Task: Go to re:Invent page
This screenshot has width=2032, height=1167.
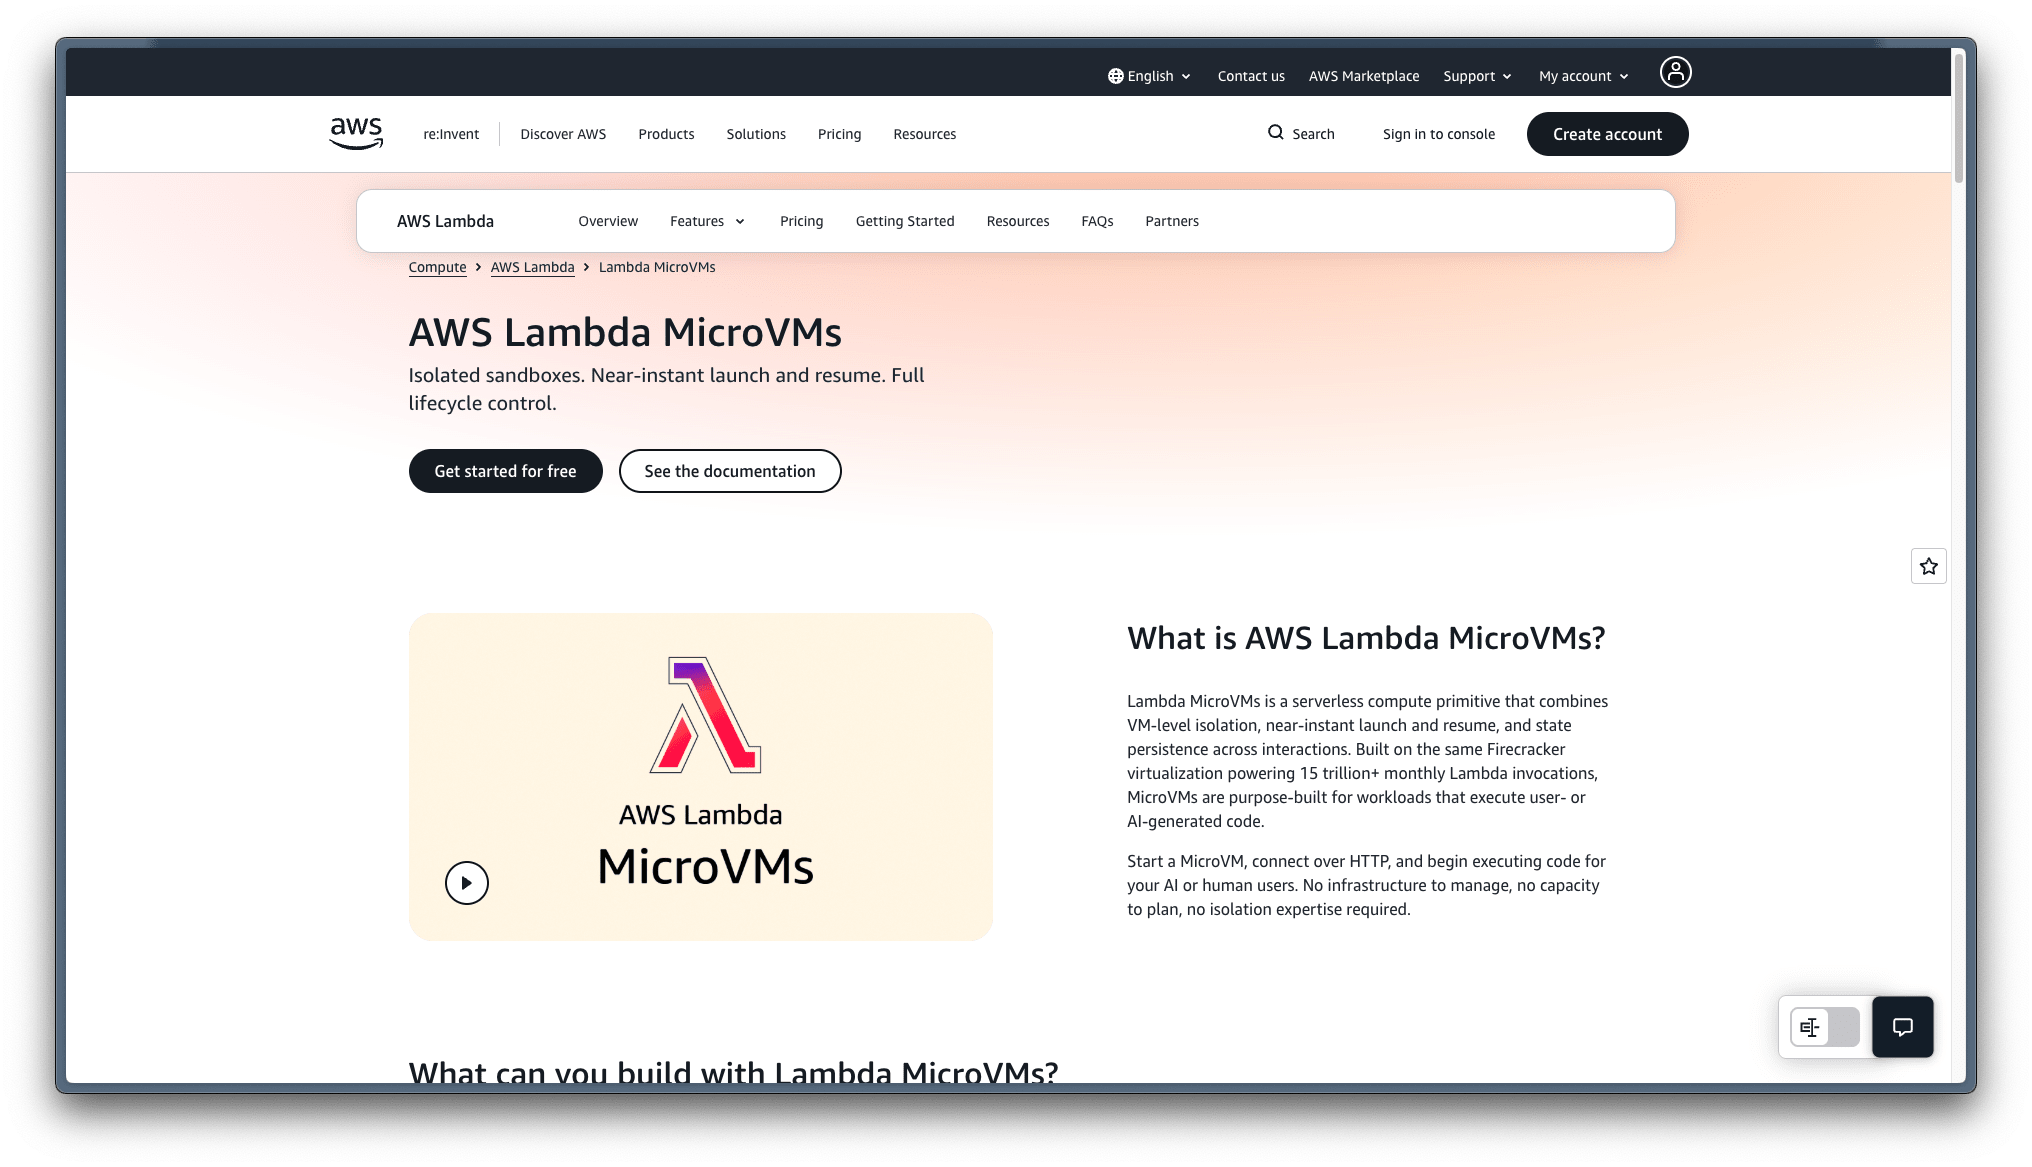Action: click(451, 134)
